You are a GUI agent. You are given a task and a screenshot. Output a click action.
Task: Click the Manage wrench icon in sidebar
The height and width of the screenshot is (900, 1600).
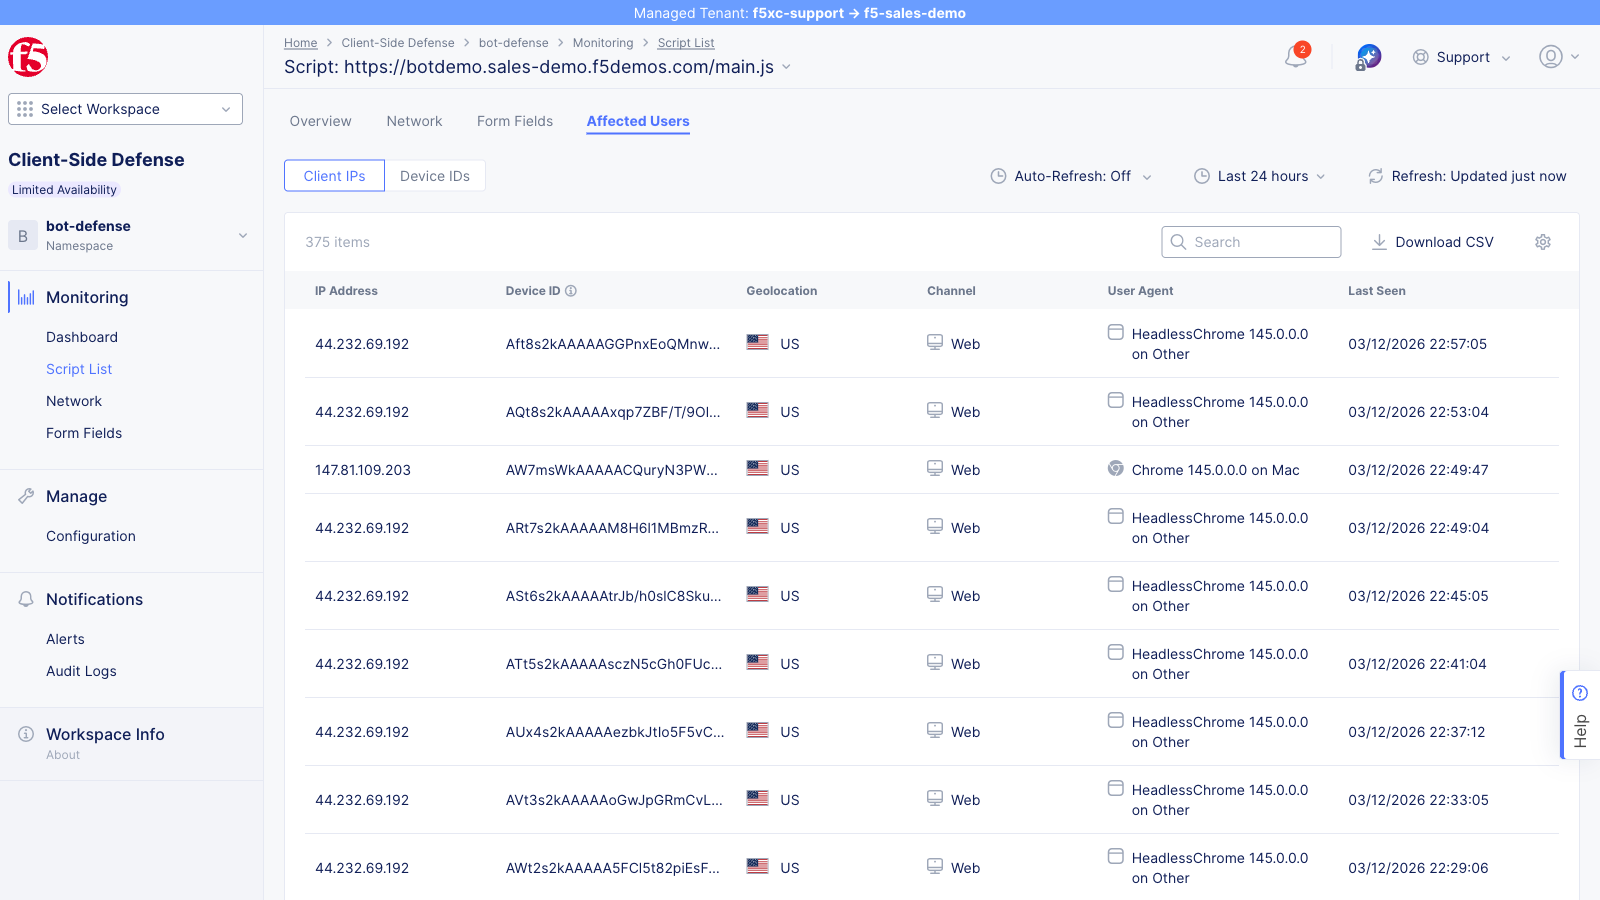(x=24, y=496)
